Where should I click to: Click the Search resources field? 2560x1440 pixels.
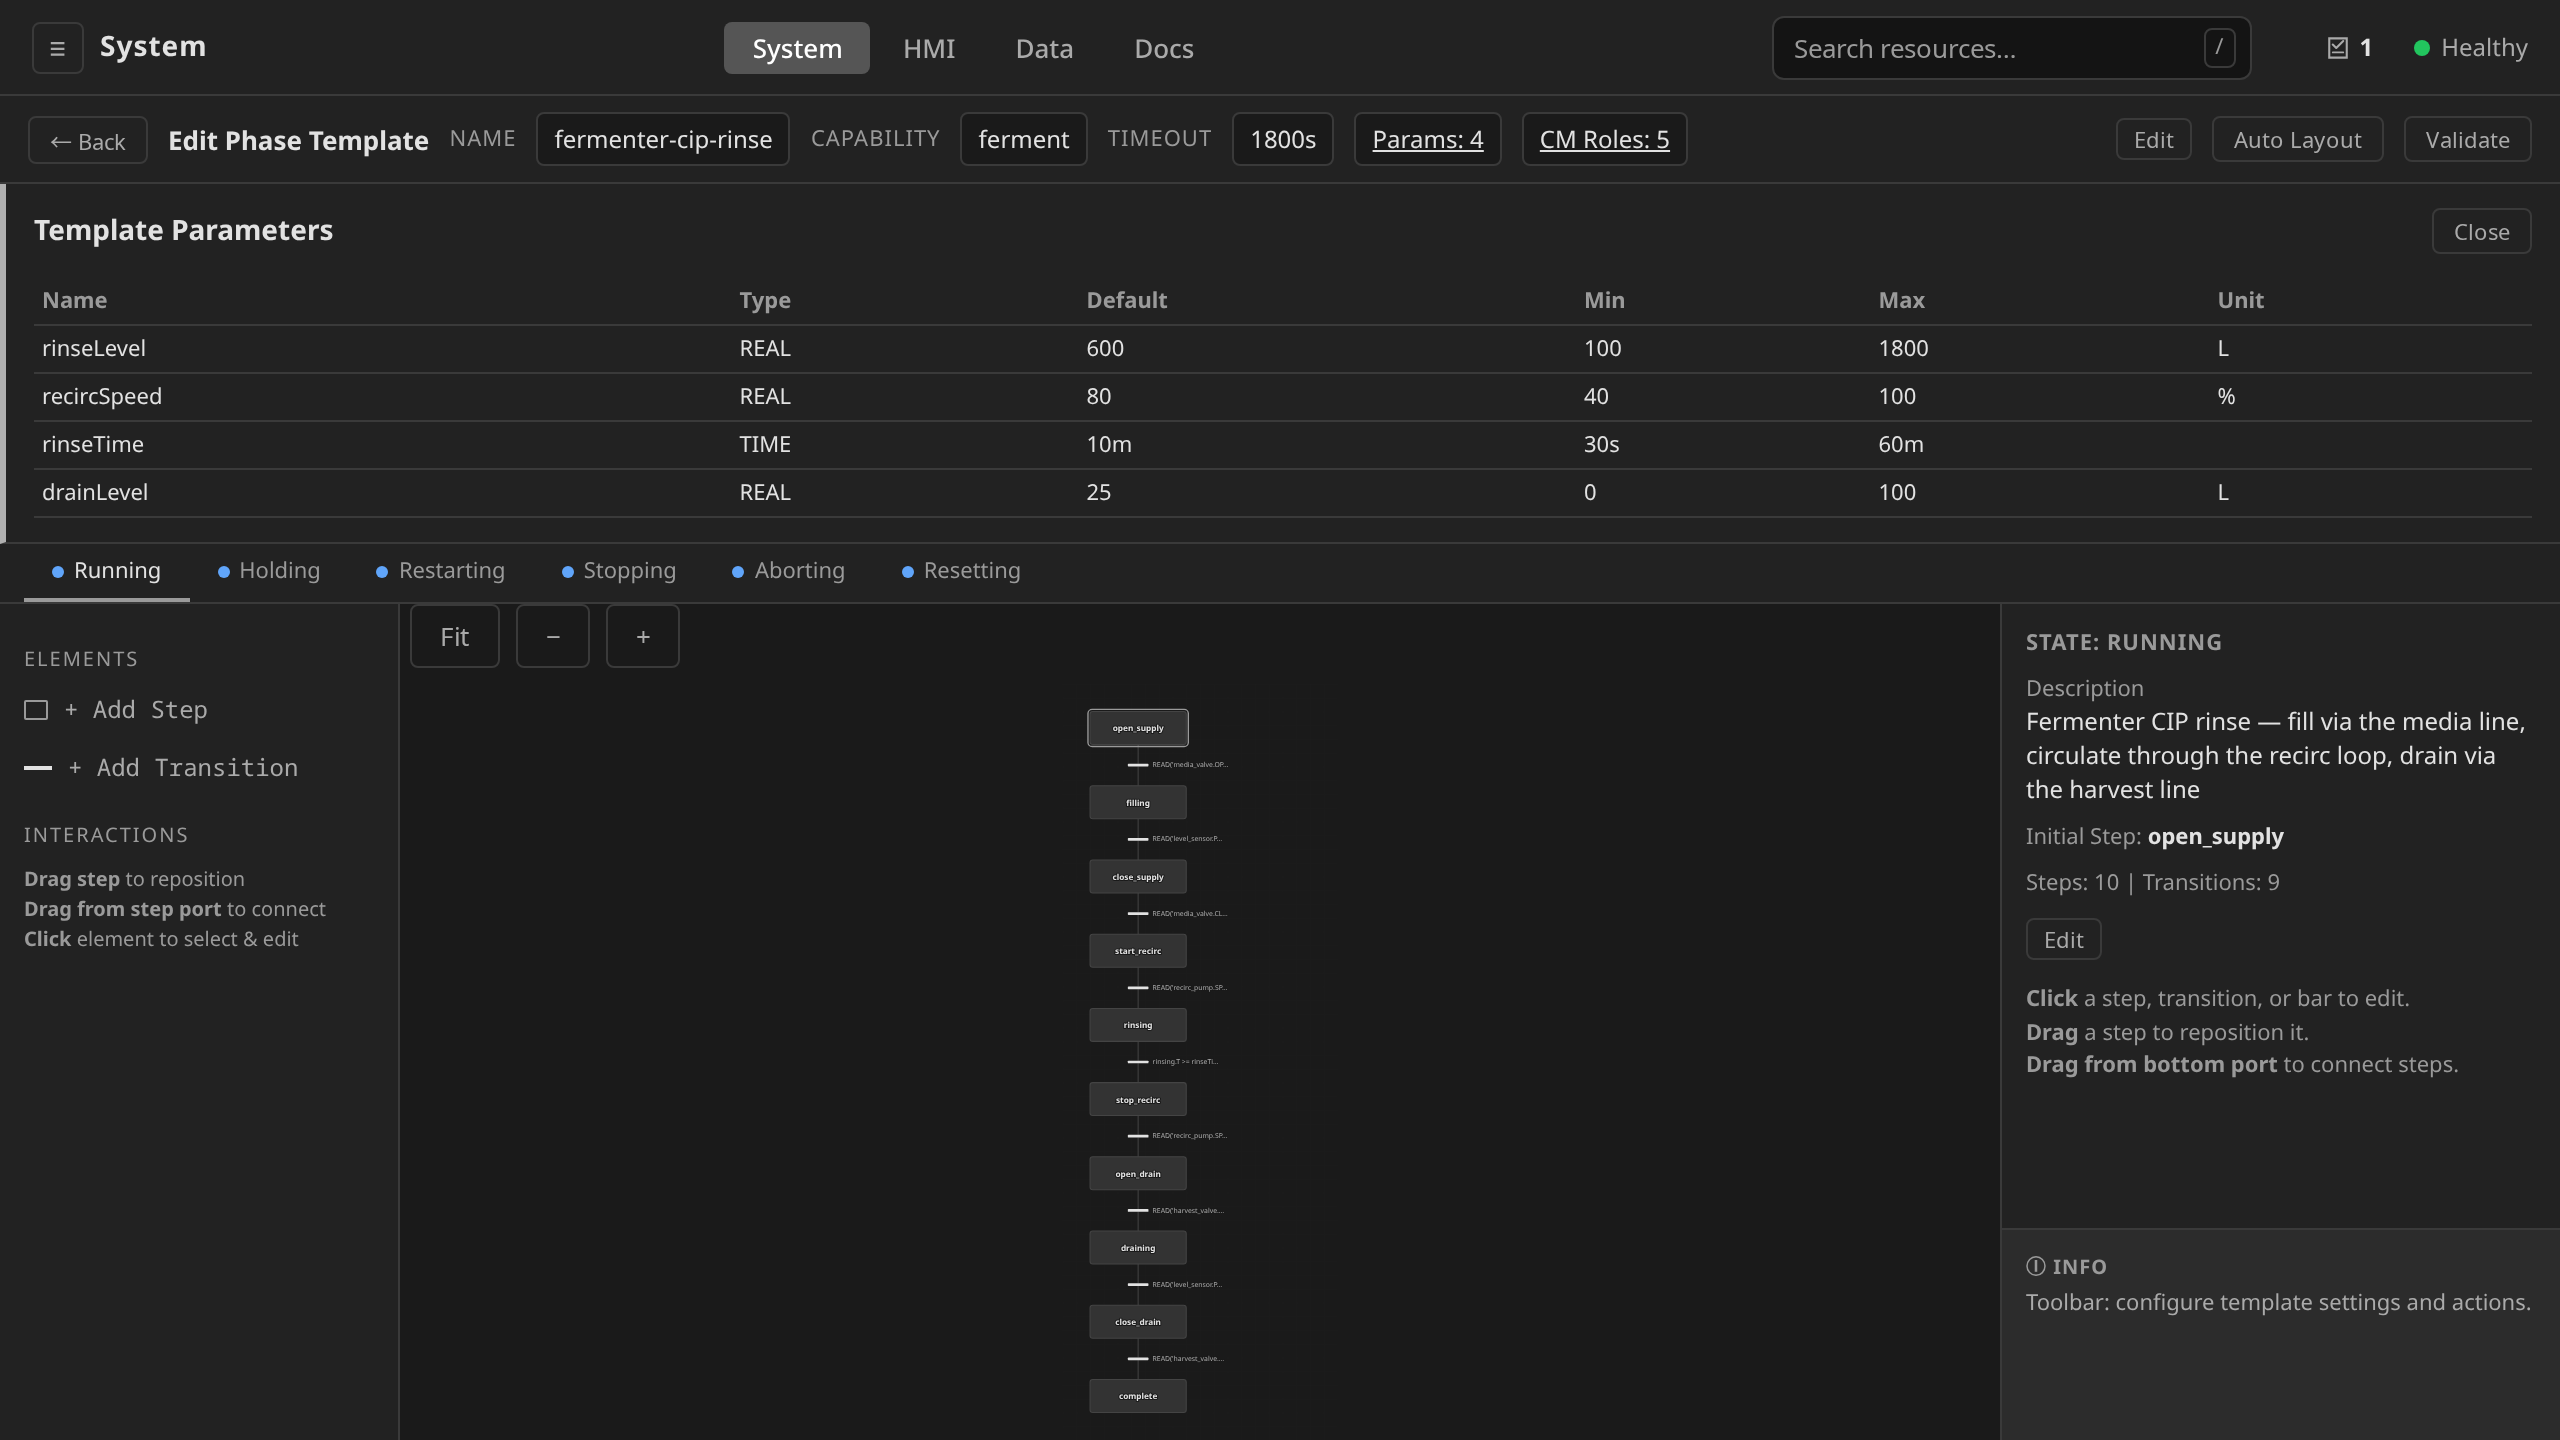coord(2011,48)
